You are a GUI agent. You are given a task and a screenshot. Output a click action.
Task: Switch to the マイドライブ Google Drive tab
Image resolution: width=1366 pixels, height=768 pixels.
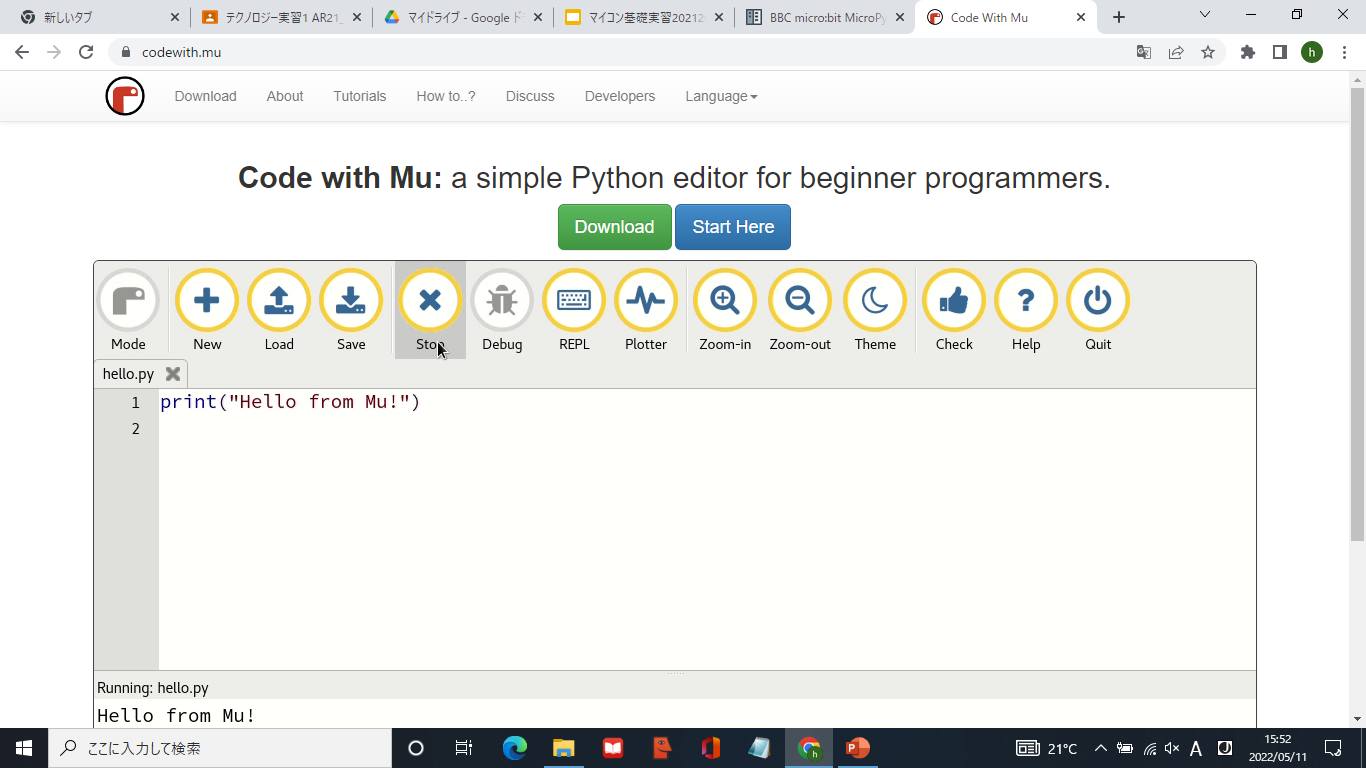(462, 17)
